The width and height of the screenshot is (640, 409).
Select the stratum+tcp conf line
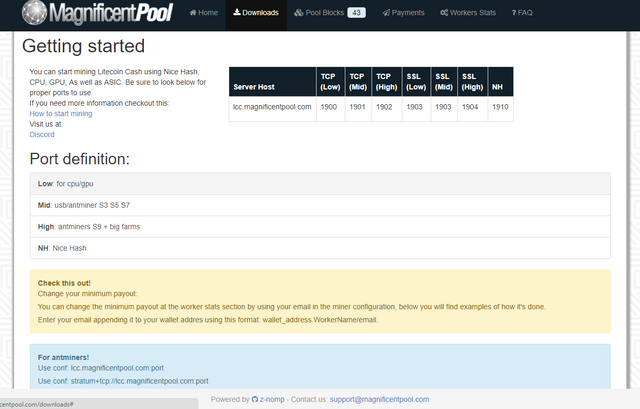123,381
